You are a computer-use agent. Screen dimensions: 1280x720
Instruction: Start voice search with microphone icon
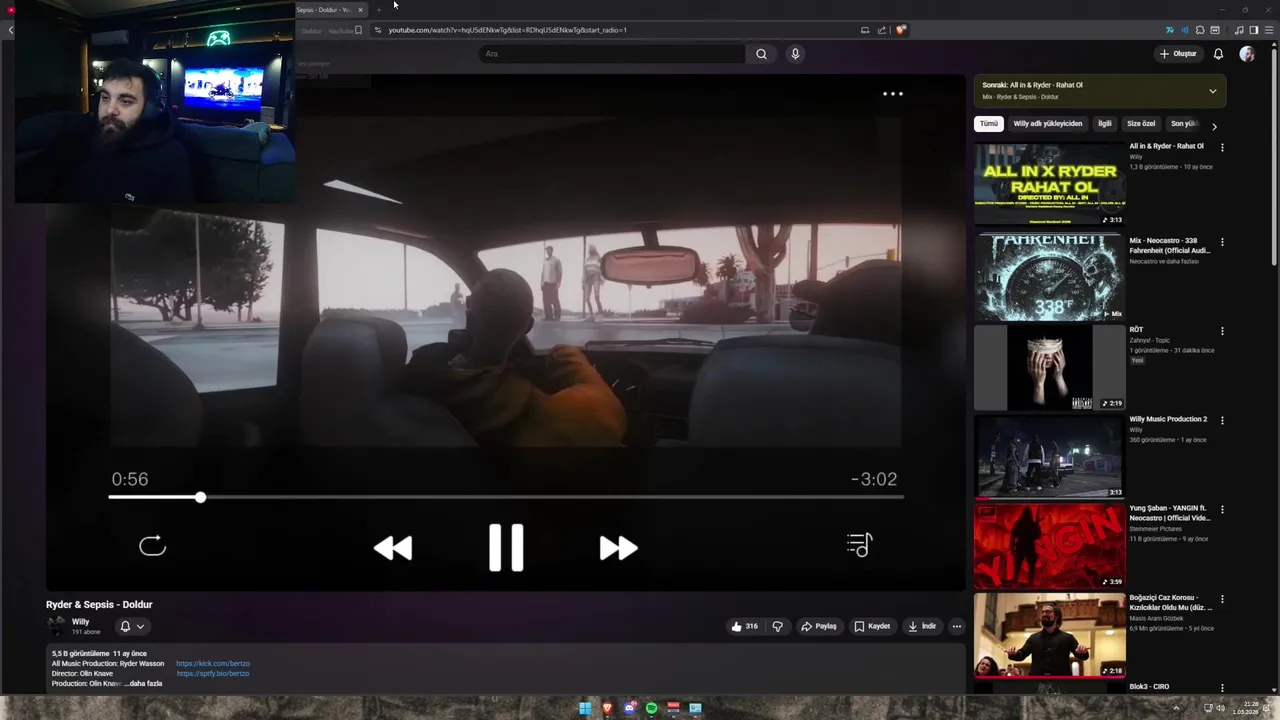tap(795, 54)
